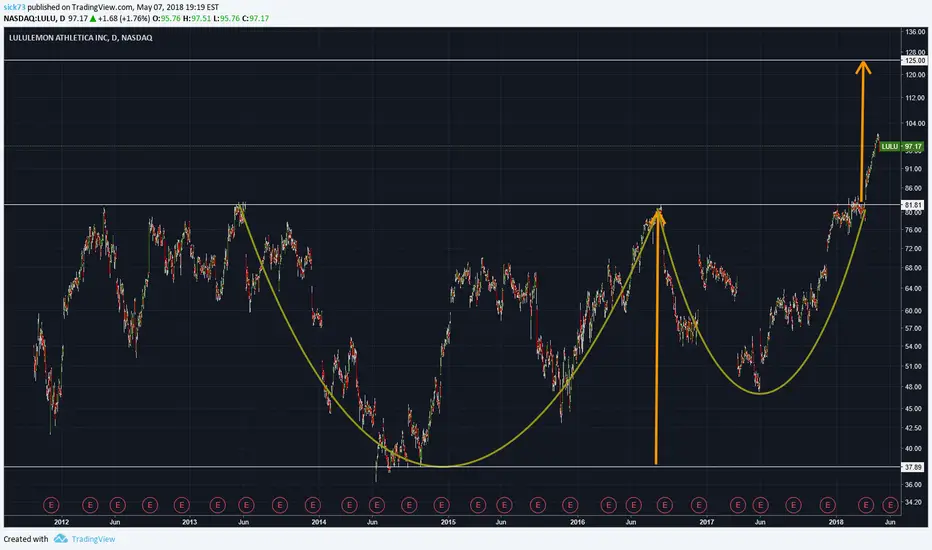Select the earnings E marker above Jun 2014

click(x=376, y=505)
